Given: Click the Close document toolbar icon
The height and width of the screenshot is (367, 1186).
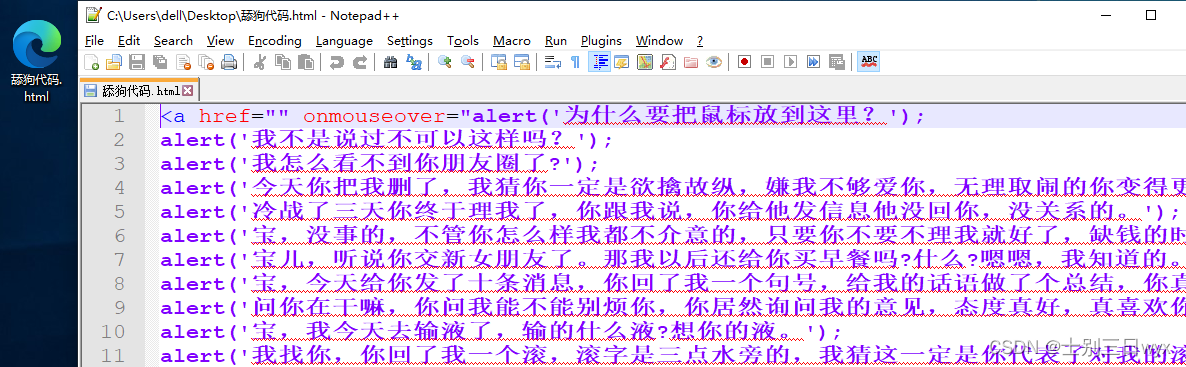Looking at the screenshot, I should click(x=182, y=62).
